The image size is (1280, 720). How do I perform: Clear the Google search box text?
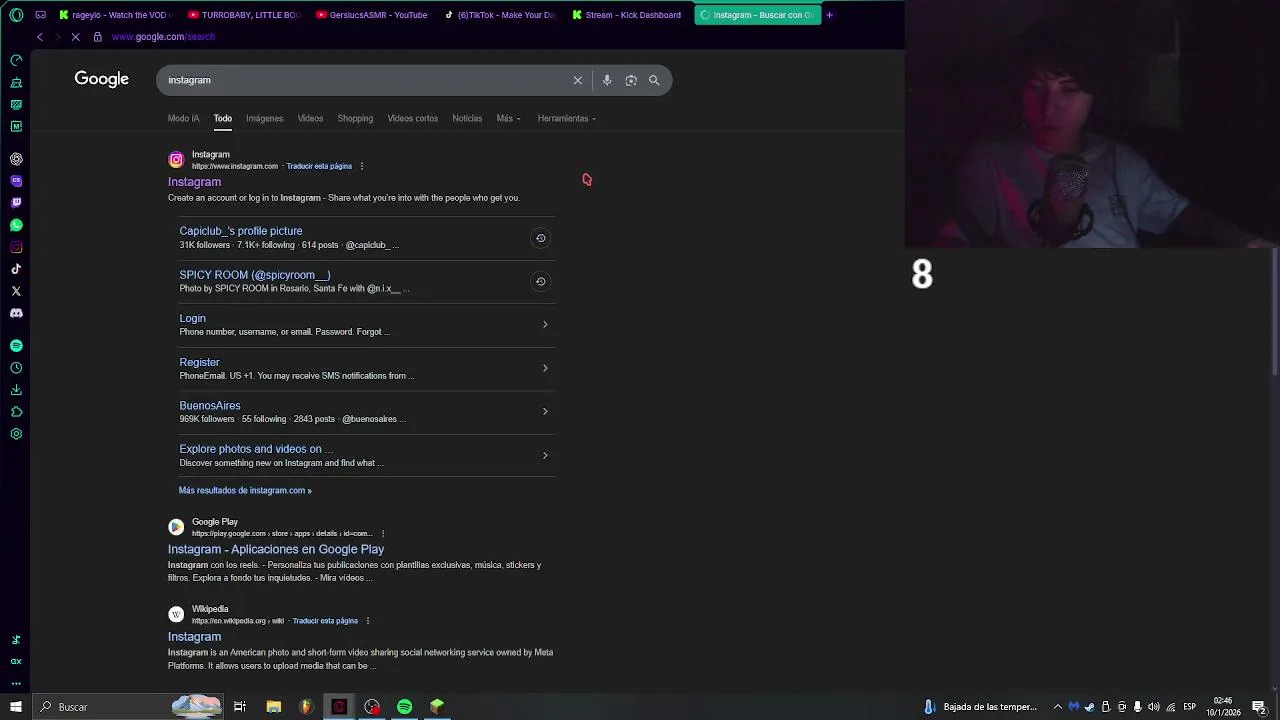click(577, 80)
